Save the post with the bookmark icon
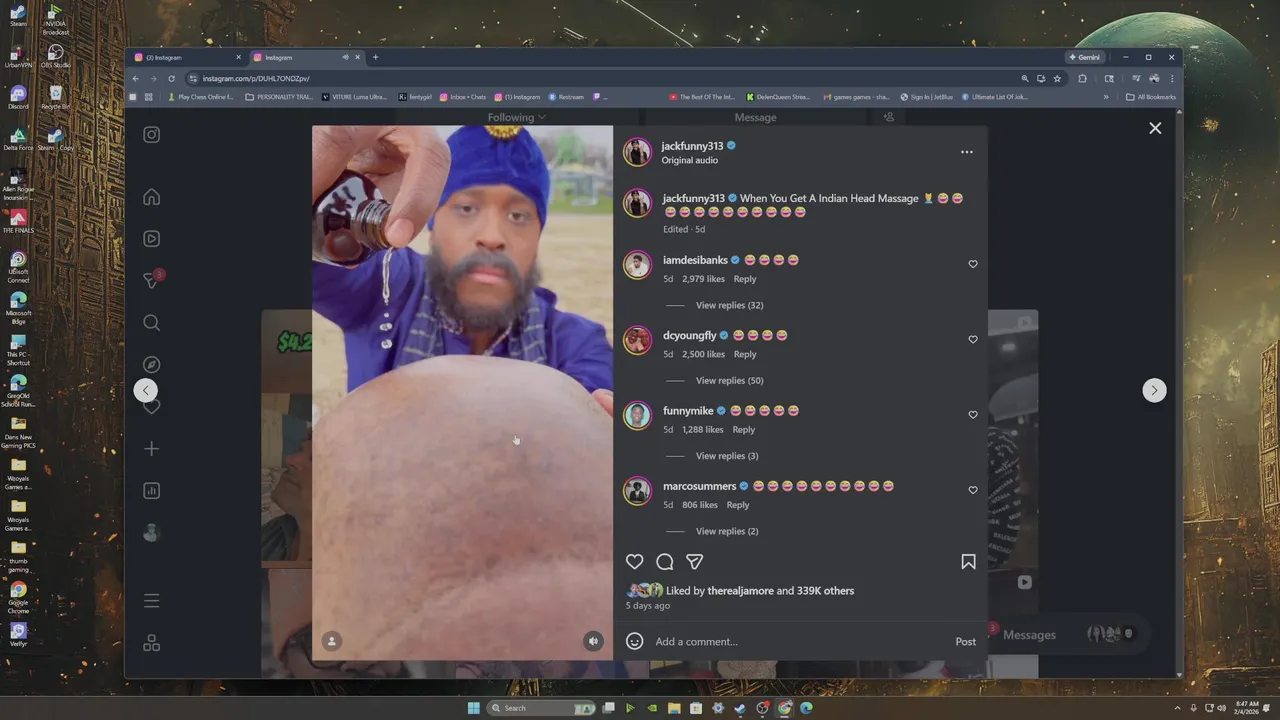Image resolution: width=1280 pixels, height=720 pixels. coord(968,562)
